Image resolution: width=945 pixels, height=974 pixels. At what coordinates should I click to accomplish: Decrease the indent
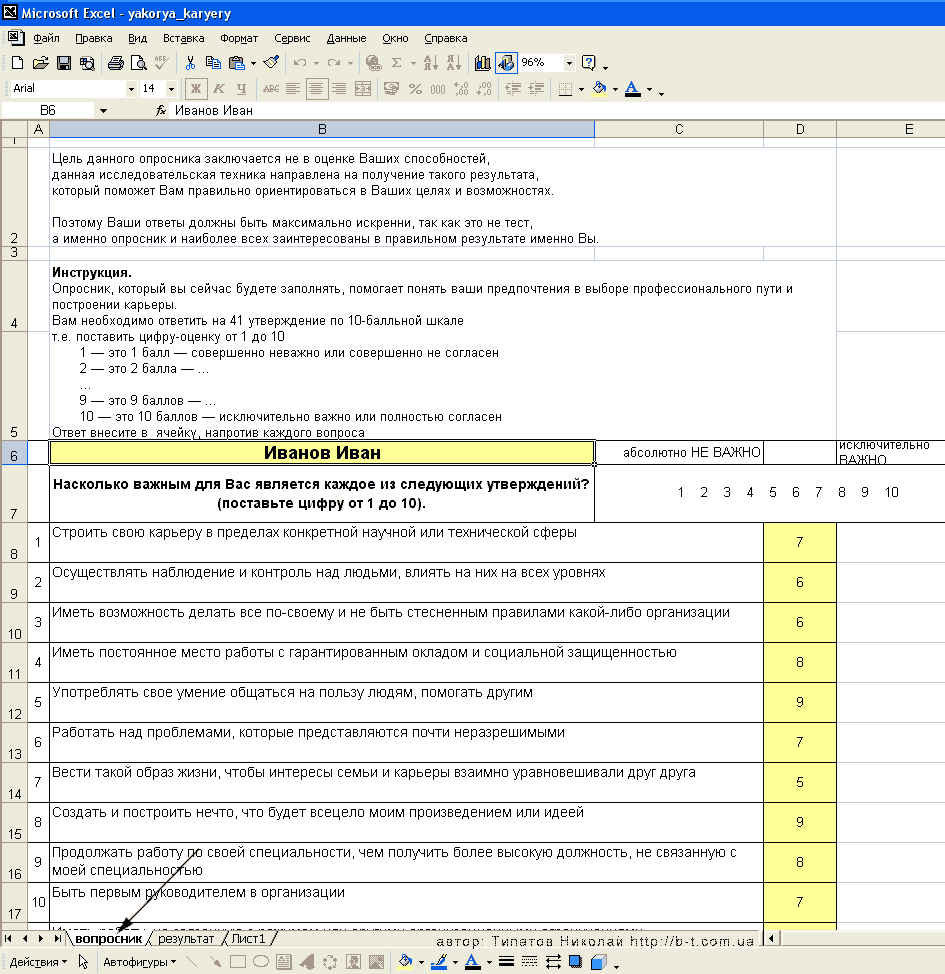click(513, 89)
